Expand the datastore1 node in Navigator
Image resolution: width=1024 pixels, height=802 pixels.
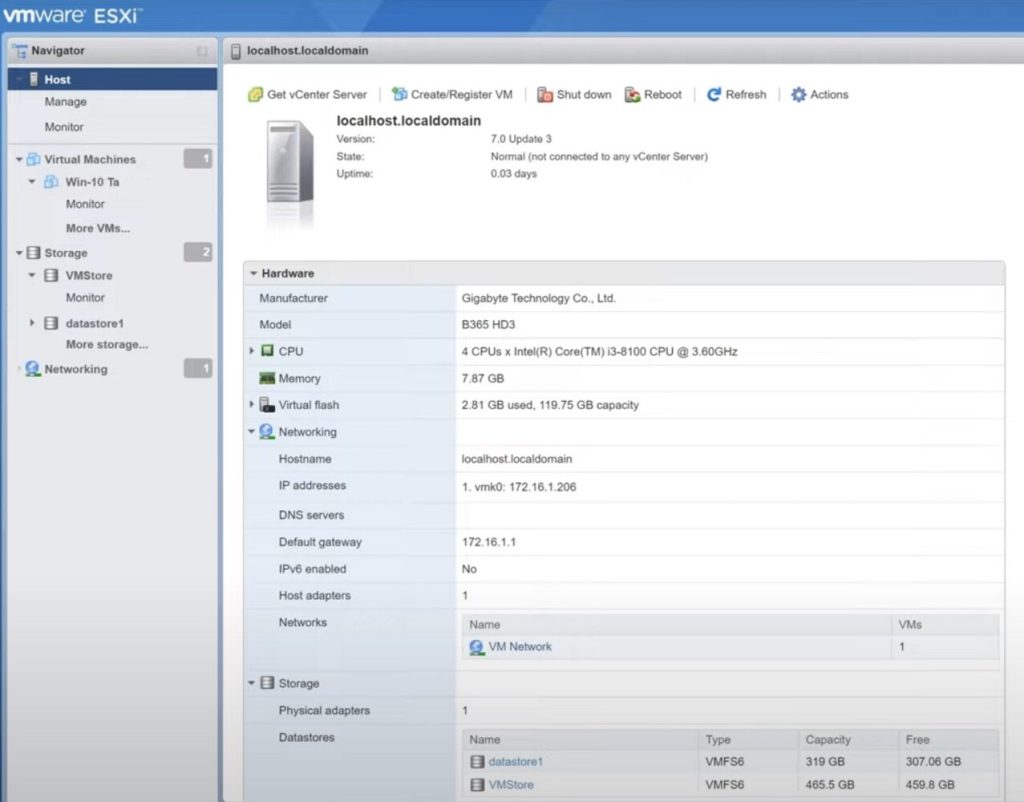[x=32, y=323]
